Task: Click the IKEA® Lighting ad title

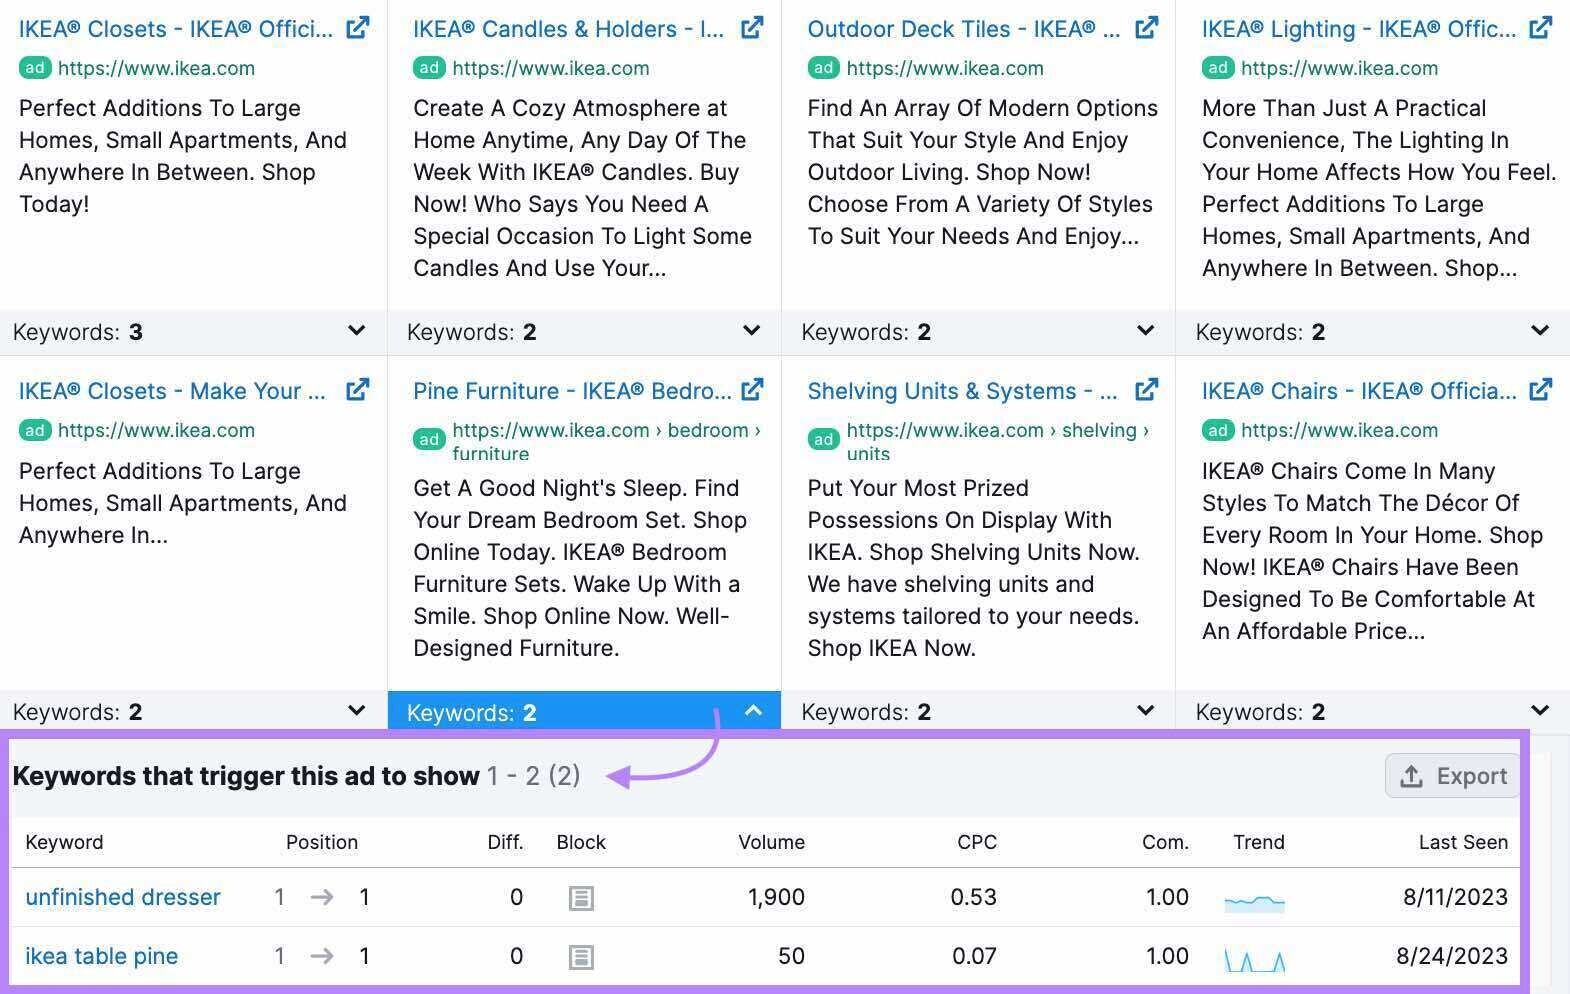Action: [x=1360, y=28]
